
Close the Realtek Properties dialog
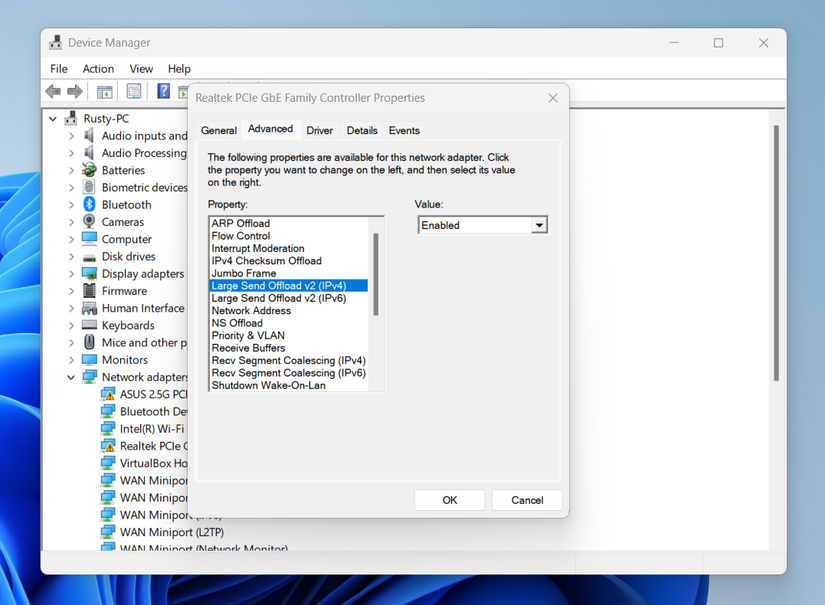click(552, 98)
